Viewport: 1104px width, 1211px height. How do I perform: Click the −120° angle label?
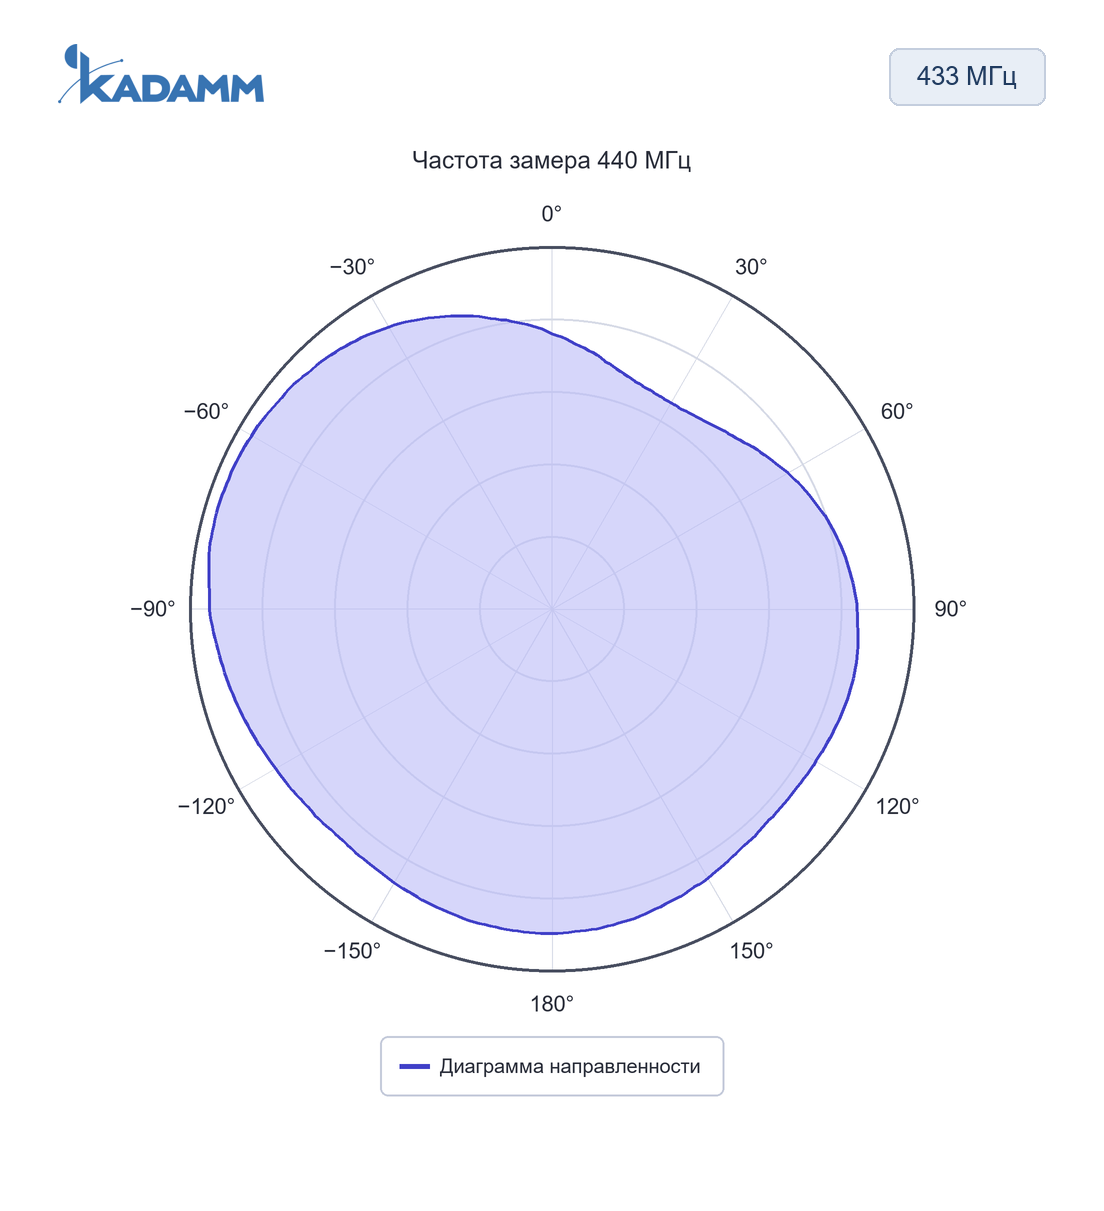coord(206,807)
